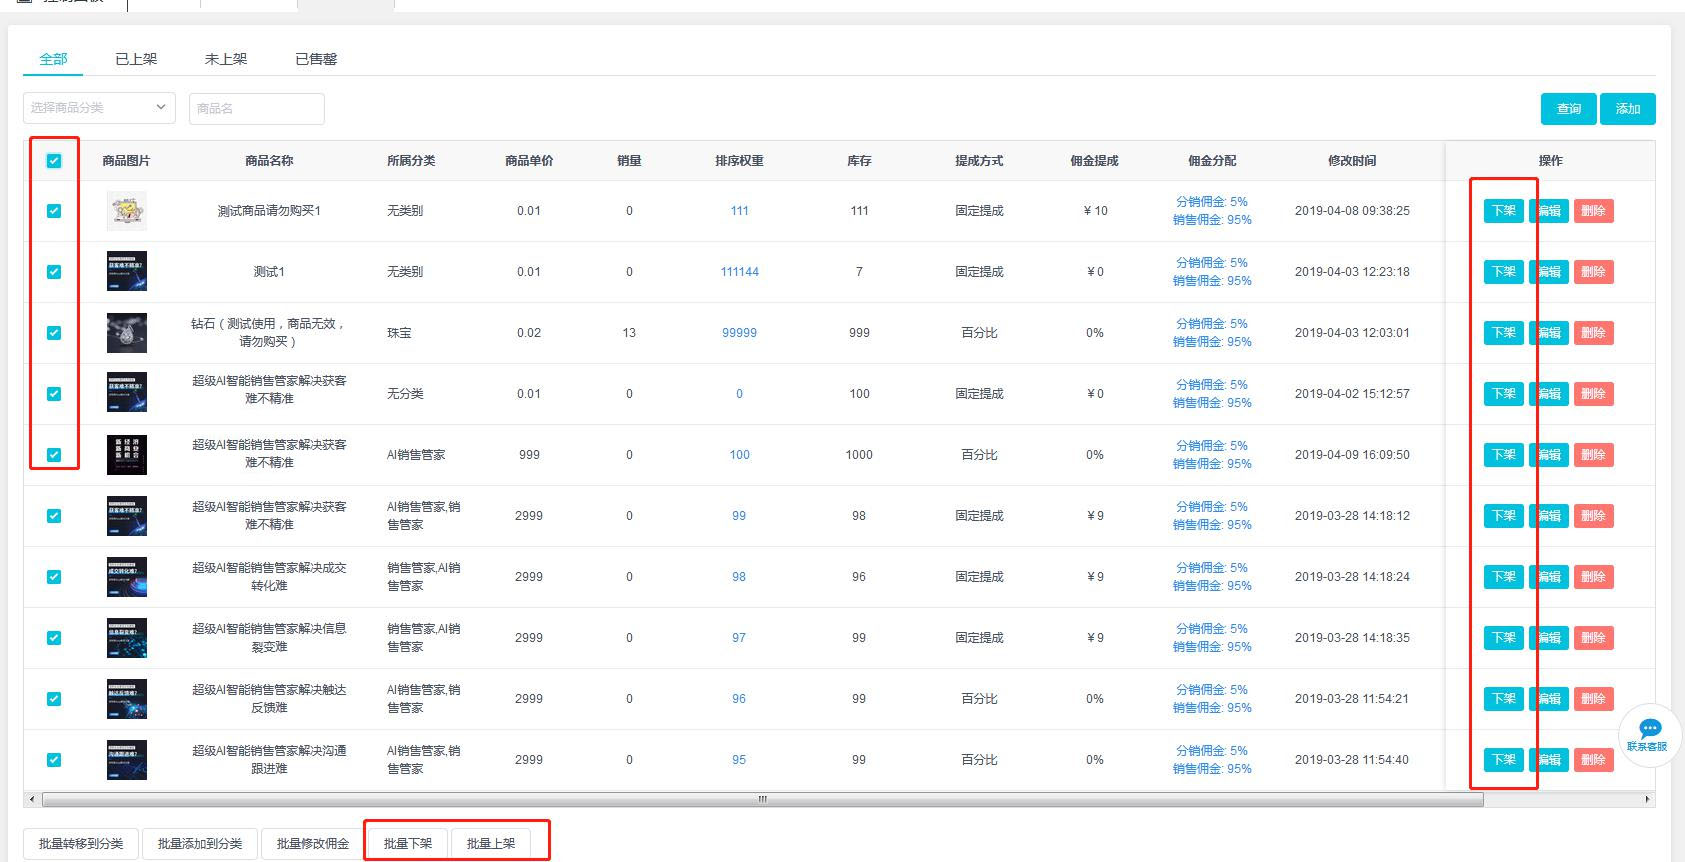
Task: Open the 选择商品分类 dropdown
Action: pos(99,108)
